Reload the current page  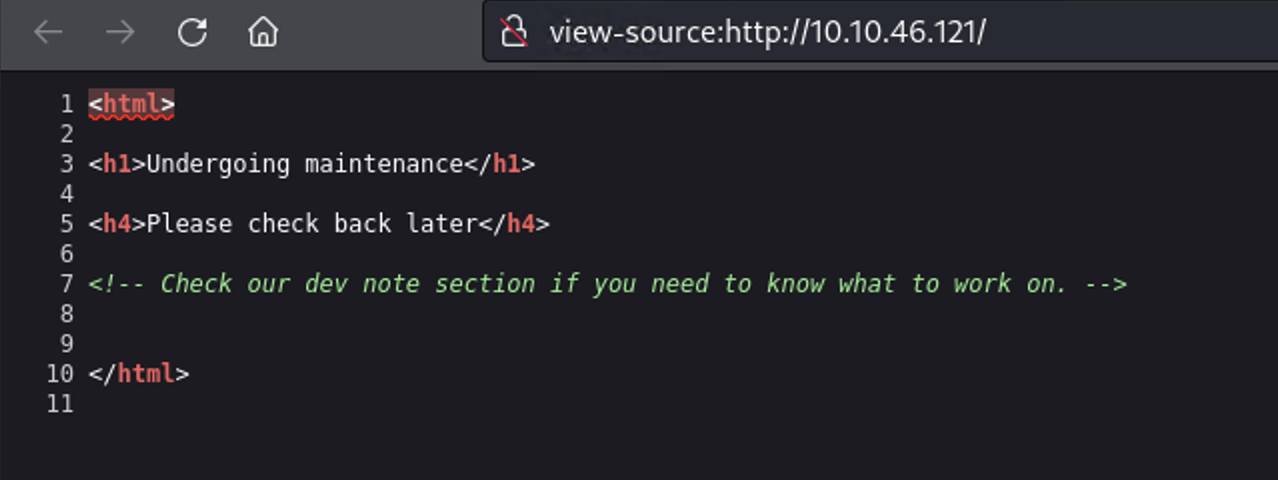click(x=192, y=33)
